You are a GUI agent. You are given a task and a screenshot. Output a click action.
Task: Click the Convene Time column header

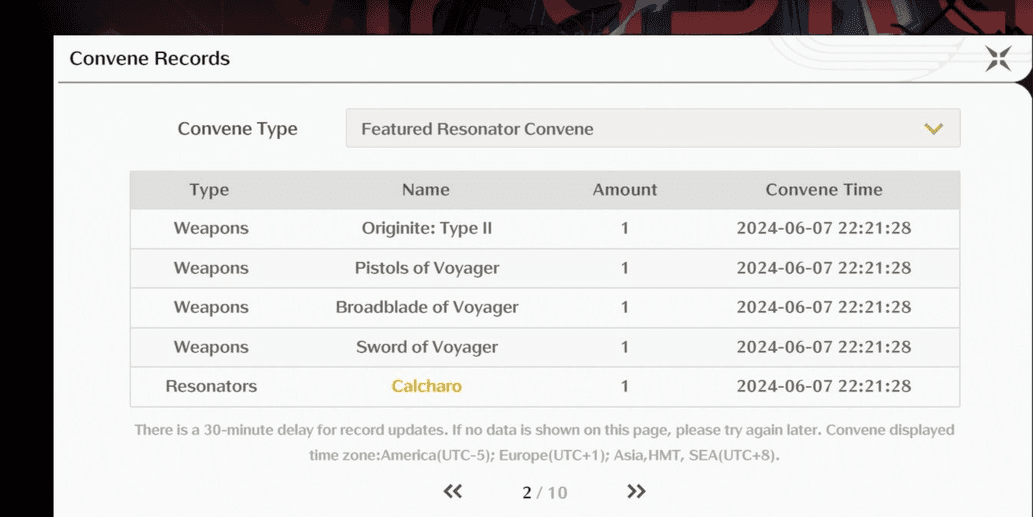pos(824,190)
